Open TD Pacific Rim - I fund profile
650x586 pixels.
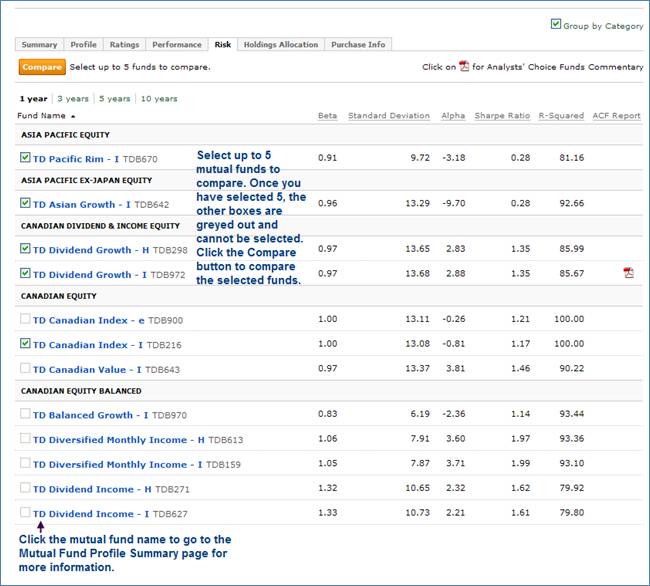pyautogui.click(x=76, y=159)
